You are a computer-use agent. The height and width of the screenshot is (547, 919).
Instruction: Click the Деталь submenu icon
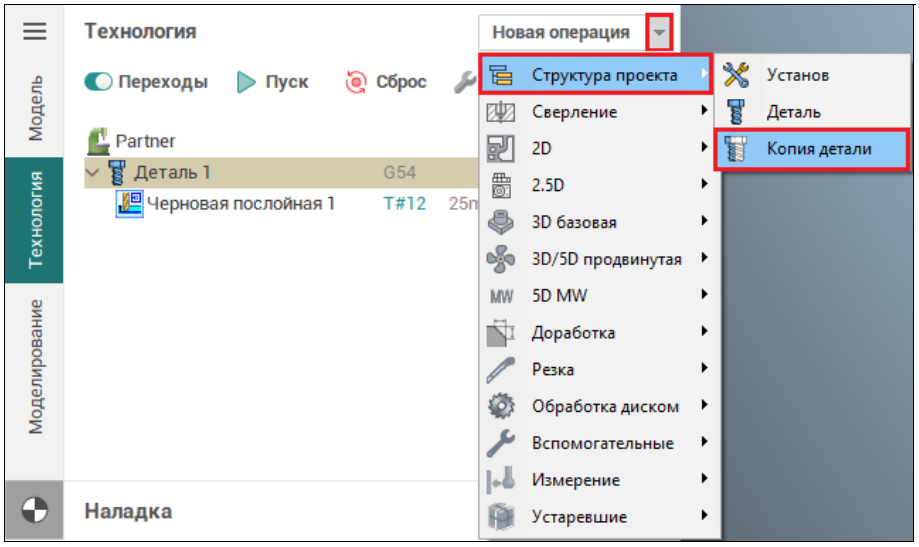(737, 112)
